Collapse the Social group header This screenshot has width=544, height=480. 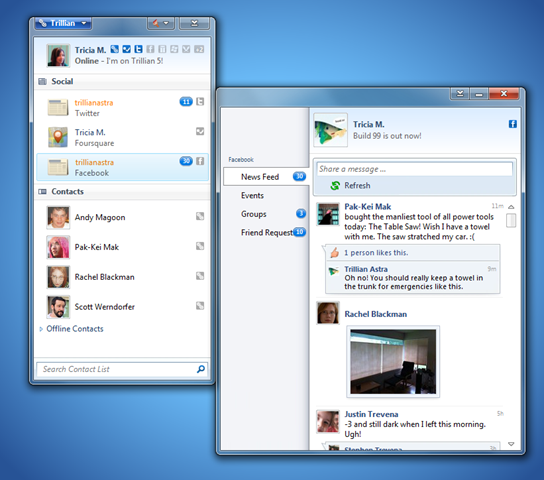122,82
